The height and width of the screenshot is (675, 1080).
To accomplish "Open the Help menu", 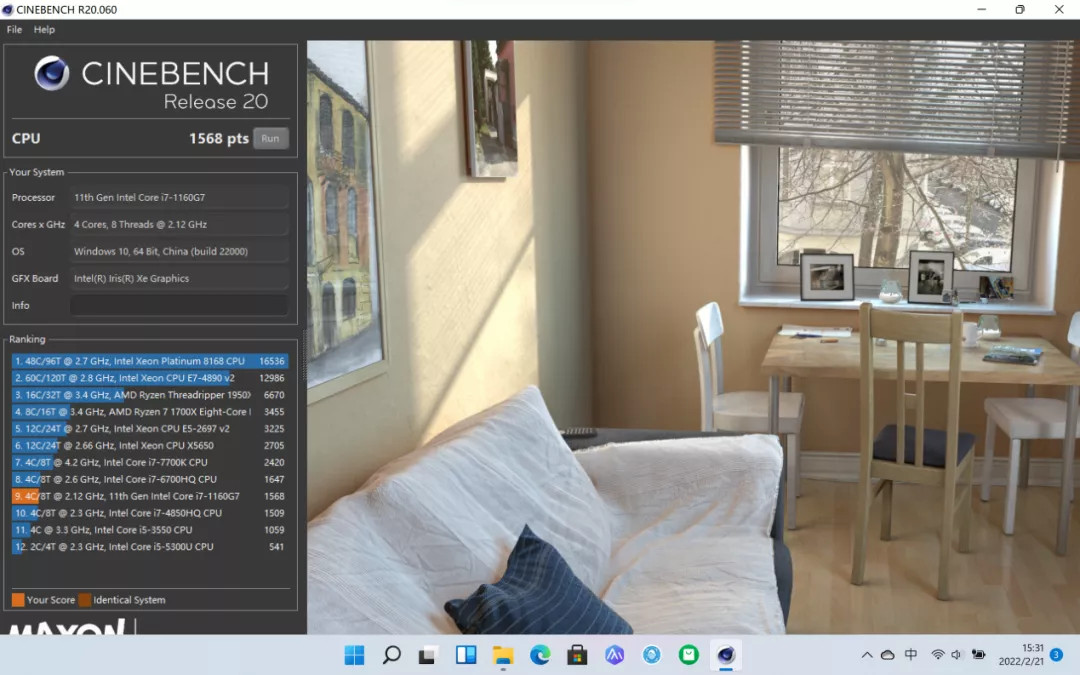I will [44, 30].
